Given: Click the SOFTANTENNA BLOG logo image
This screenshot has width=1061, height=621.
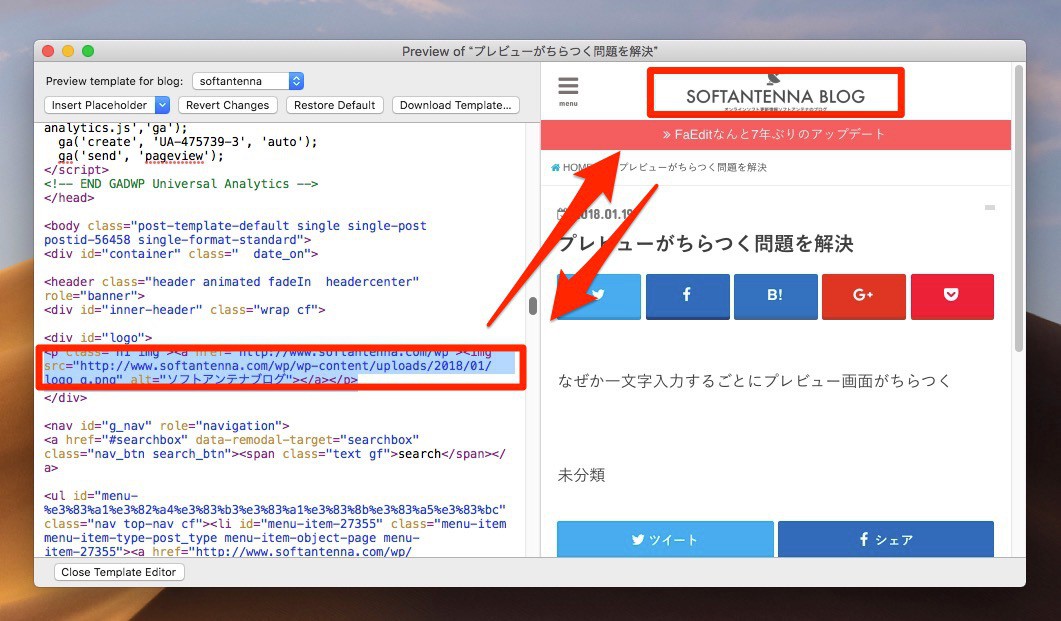Looking at the screenshot, I should (x=775, y=93).
